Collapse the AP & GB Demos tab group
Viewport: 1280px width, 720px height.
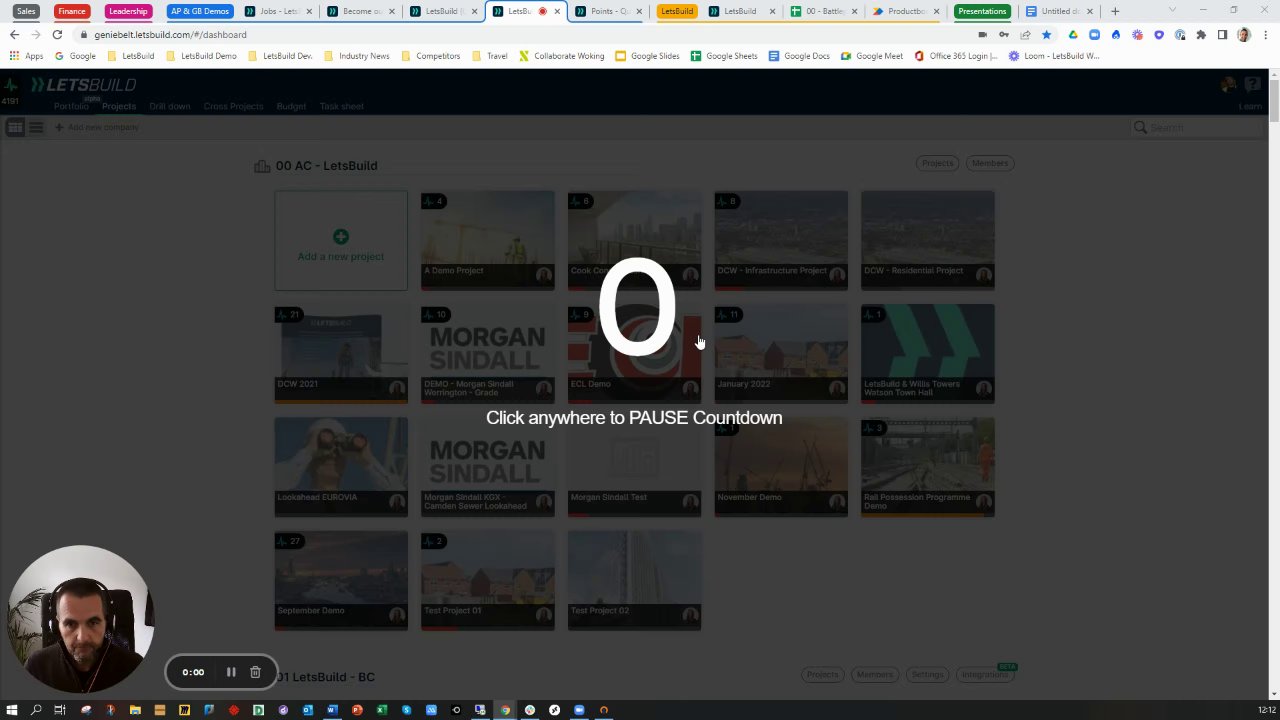tap(200, 11)
